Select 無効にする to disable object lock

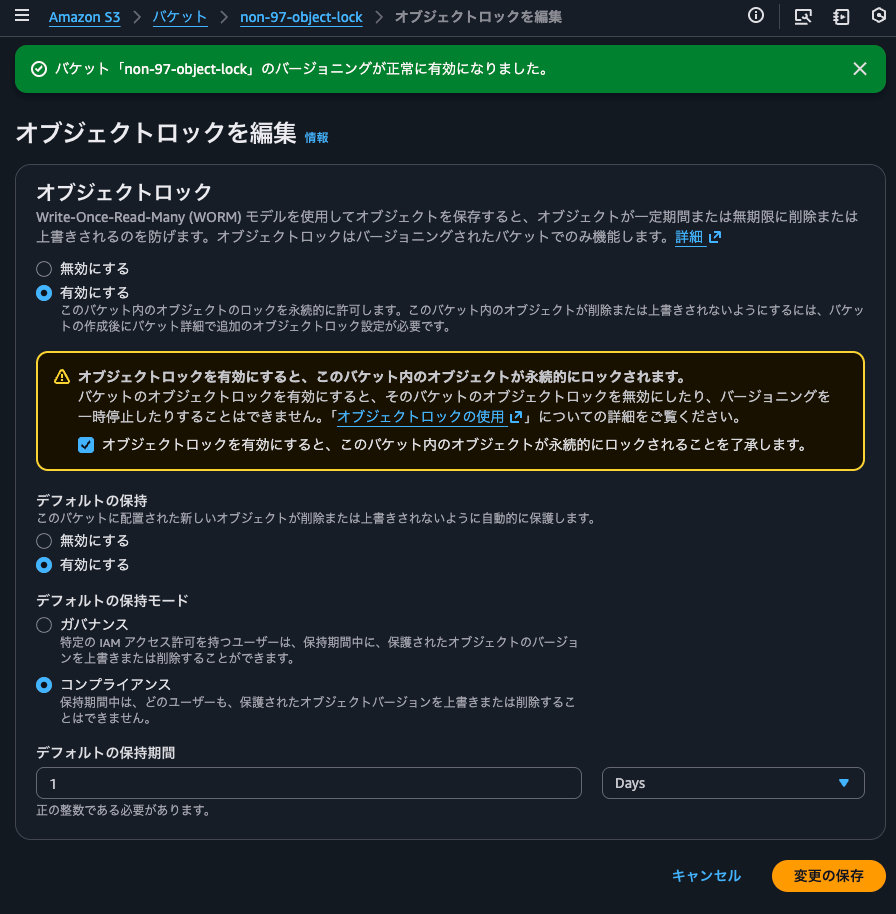[43, 268]
